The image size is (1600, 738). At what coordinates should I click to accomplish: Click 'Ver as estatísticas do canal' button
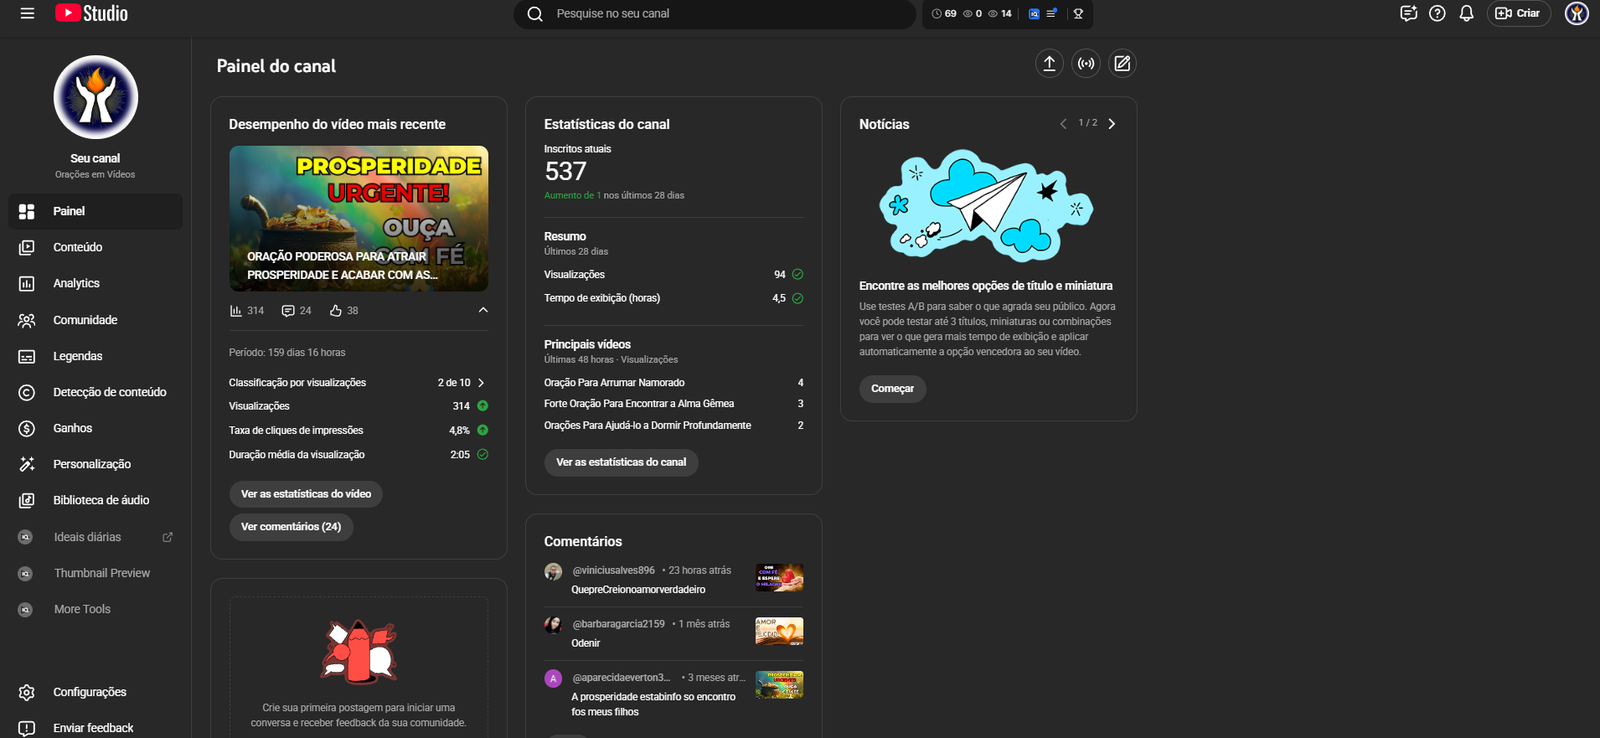[621, 462]
